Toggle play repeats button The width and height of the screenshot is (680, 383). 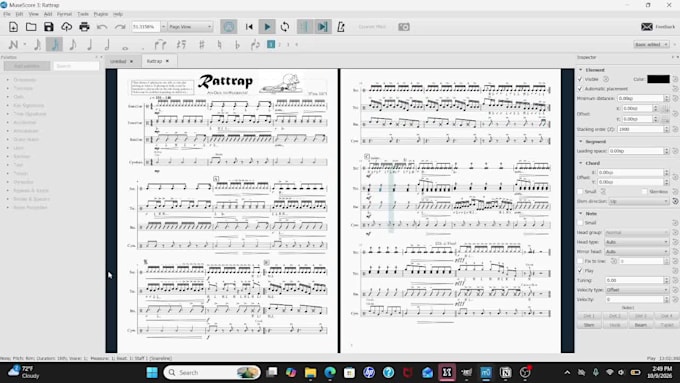point(305,27)
